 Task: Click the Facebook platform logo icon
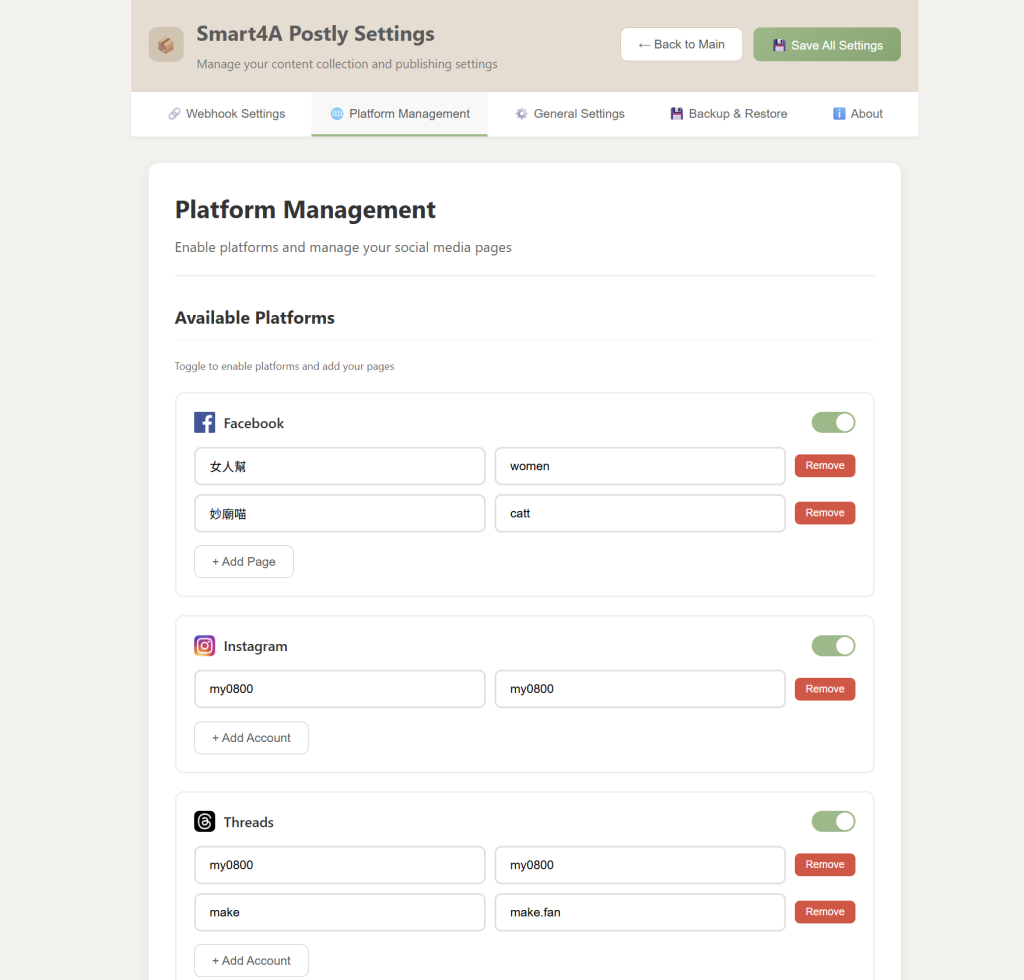(x=205, y=423)
